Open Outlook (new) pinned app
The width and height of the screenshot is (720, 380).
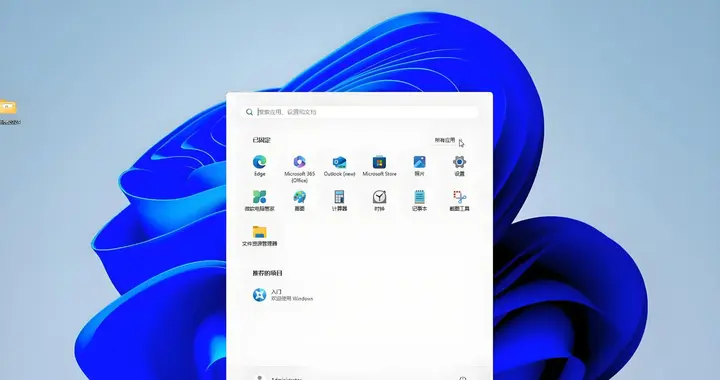click(x=339, y=166)
